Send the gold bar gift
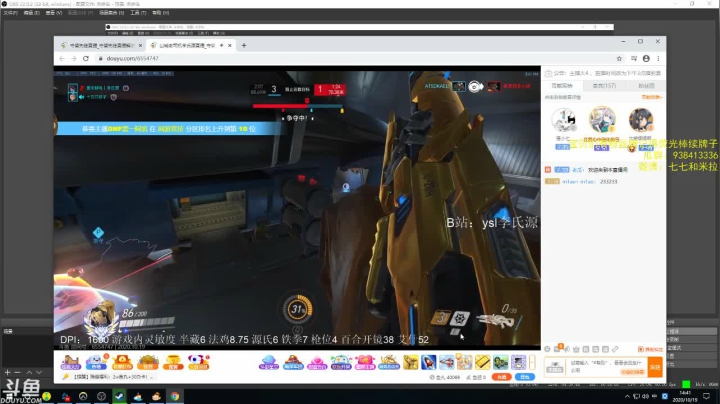Image resolution: width=720 pixels, height=404 pixels. pos(483,362)
